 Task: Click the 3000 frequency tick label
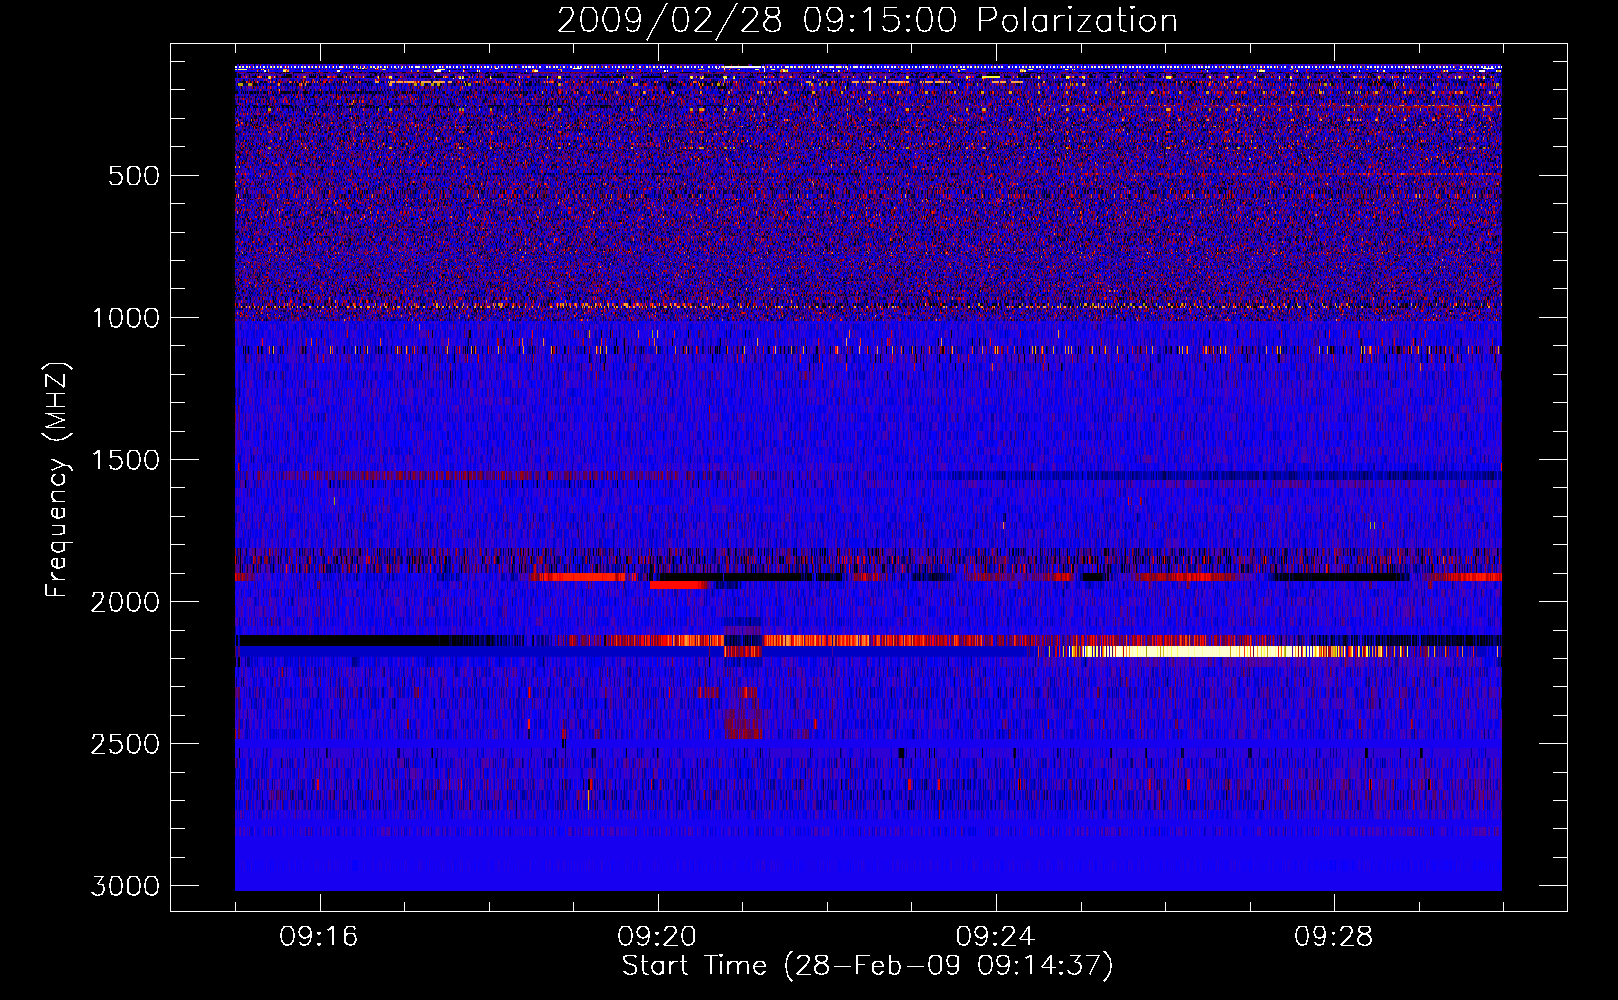point(125,886)
